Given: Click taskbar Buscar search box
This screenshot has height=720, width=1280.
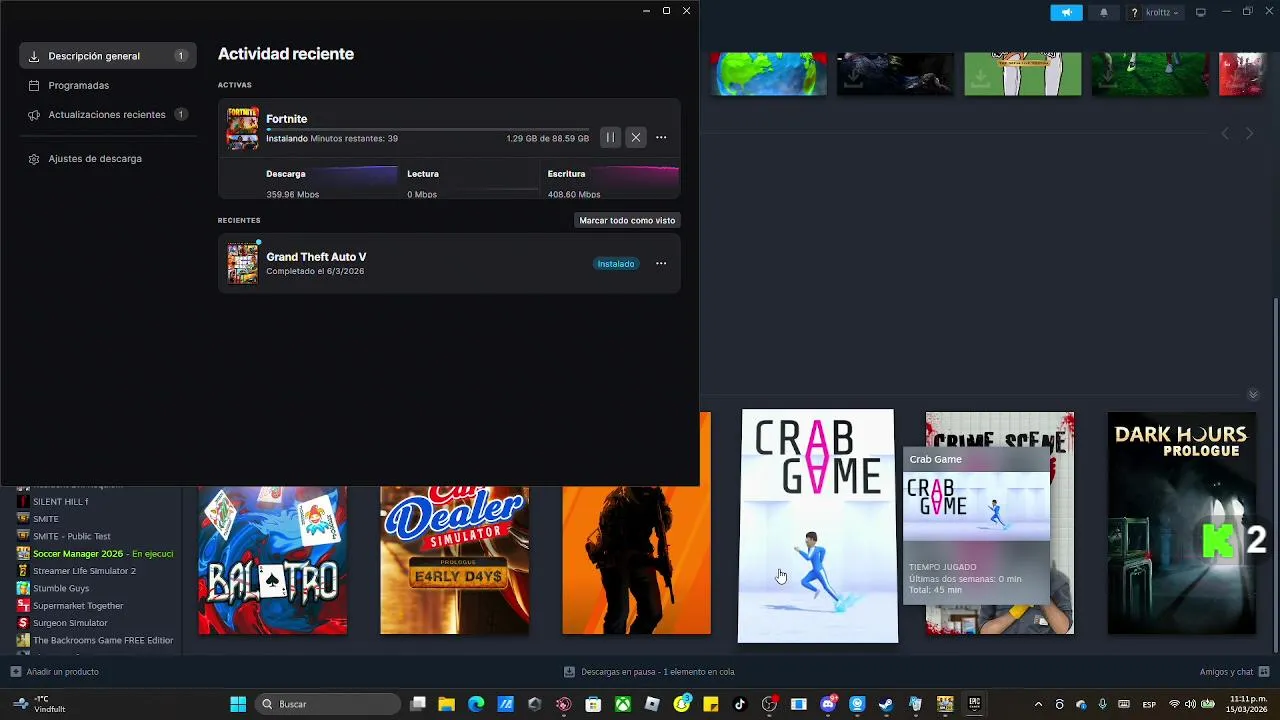Looking at the screenshot, I should (x=328, y=704).
